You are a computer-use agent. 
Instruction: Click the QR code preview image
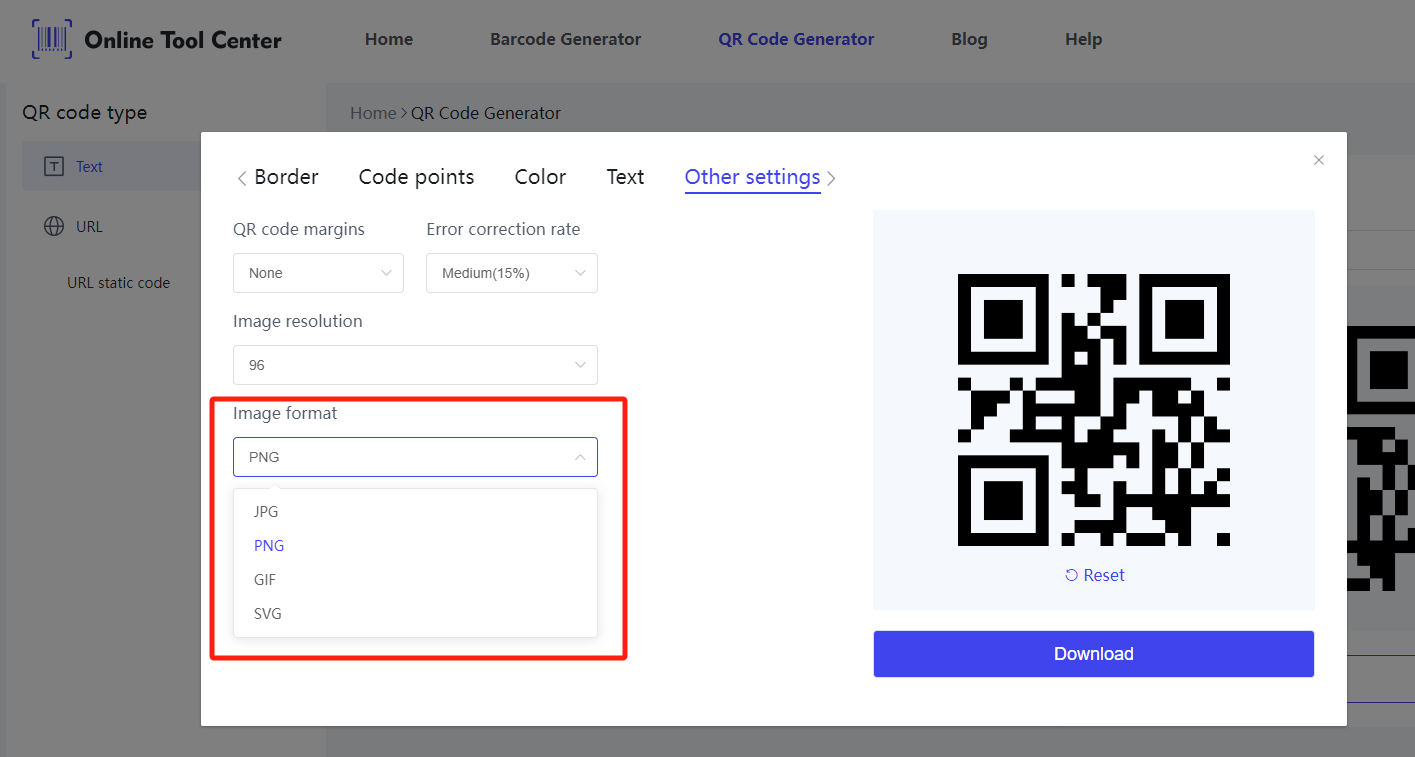1094,410
